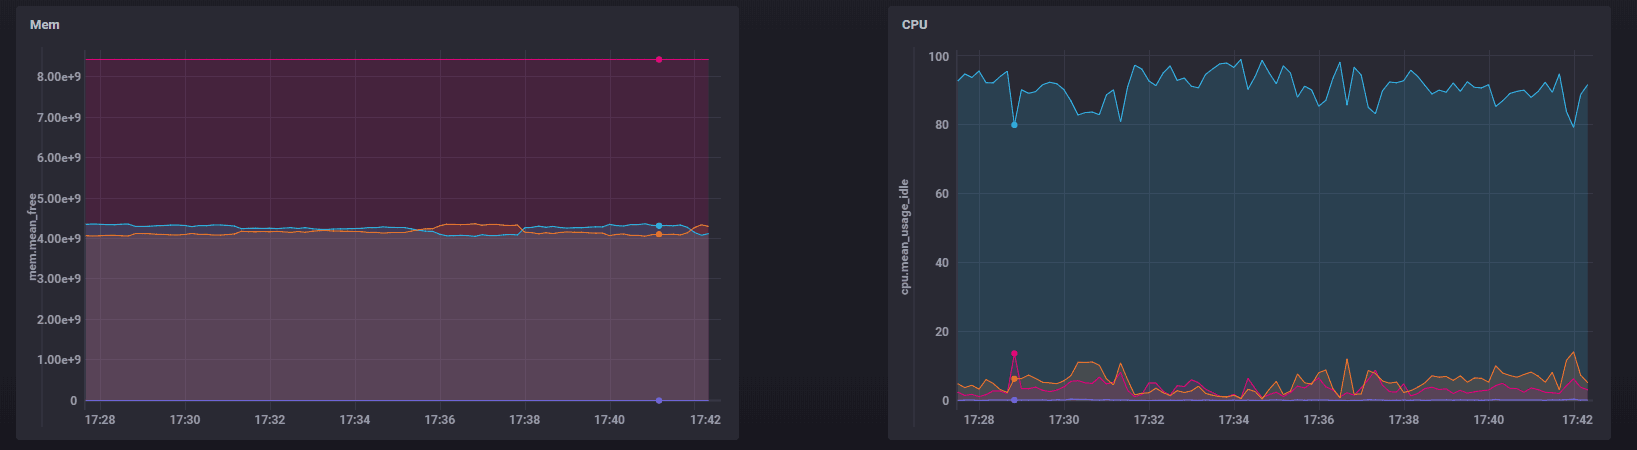
Task: Click the 17:28 time label in Mem chart
Action: pos(100,420)
